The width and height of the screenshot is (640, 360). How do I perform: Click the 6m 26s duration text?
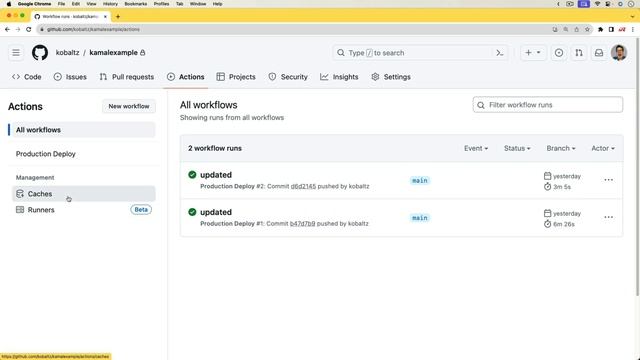(x=564, y=224)
